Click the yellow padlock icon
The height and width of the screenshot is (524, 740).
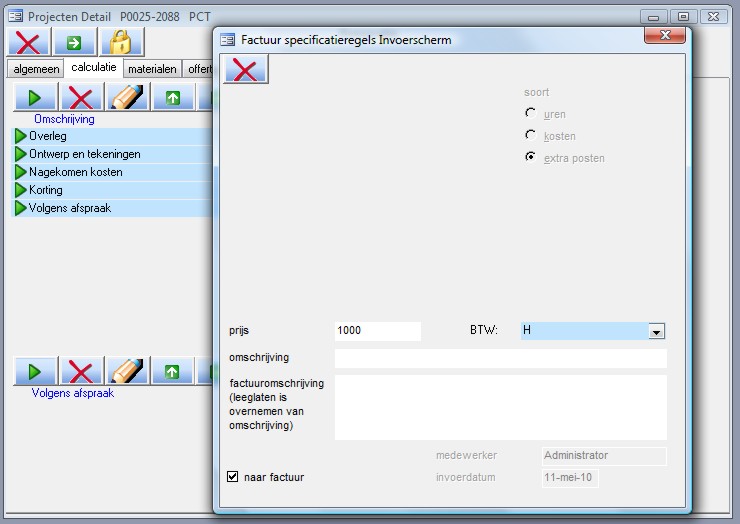(121, 42)
